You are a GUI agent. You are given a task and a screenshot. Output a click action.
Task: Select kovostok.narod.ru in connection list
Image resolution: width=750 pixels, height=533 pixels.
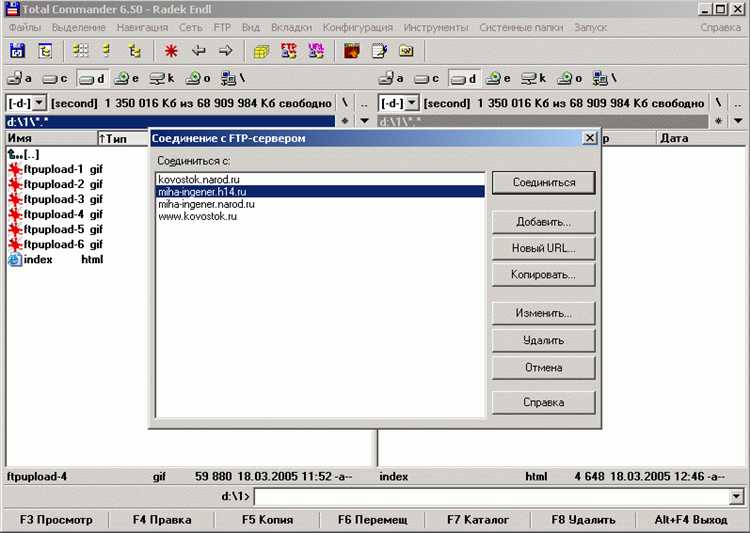click(320, 179)
